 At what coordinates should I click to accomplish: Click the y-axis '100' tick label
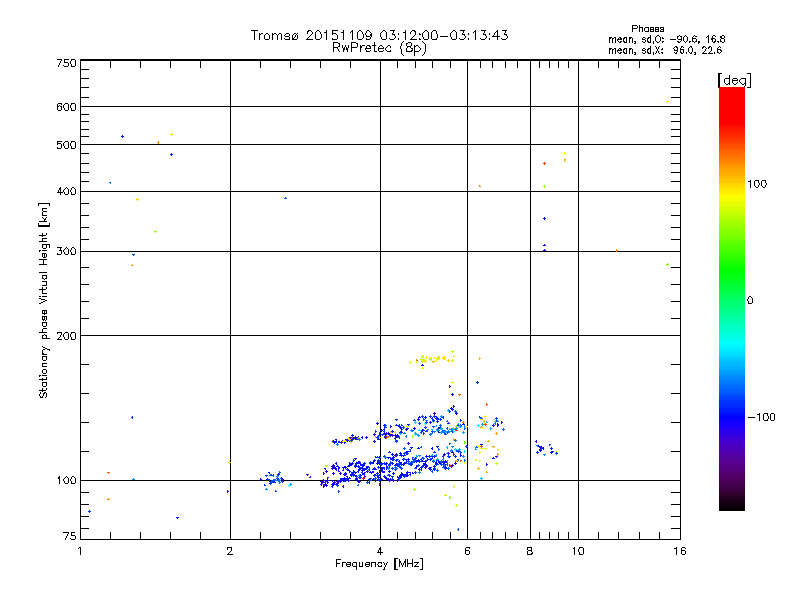pyautogui.click(x=66, y=481)
